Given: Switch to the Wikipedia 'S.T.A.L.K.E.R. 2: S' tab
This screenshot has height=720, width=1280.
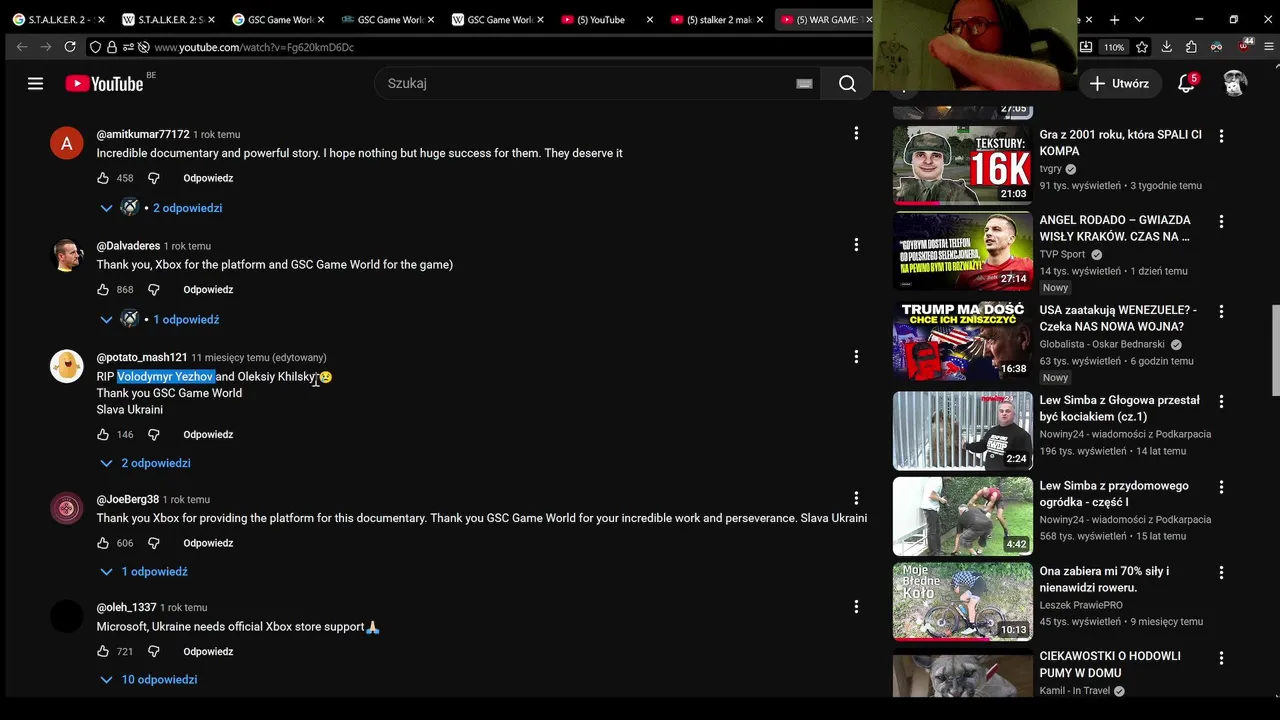Looking at the screenshot, I should (169, 19).
